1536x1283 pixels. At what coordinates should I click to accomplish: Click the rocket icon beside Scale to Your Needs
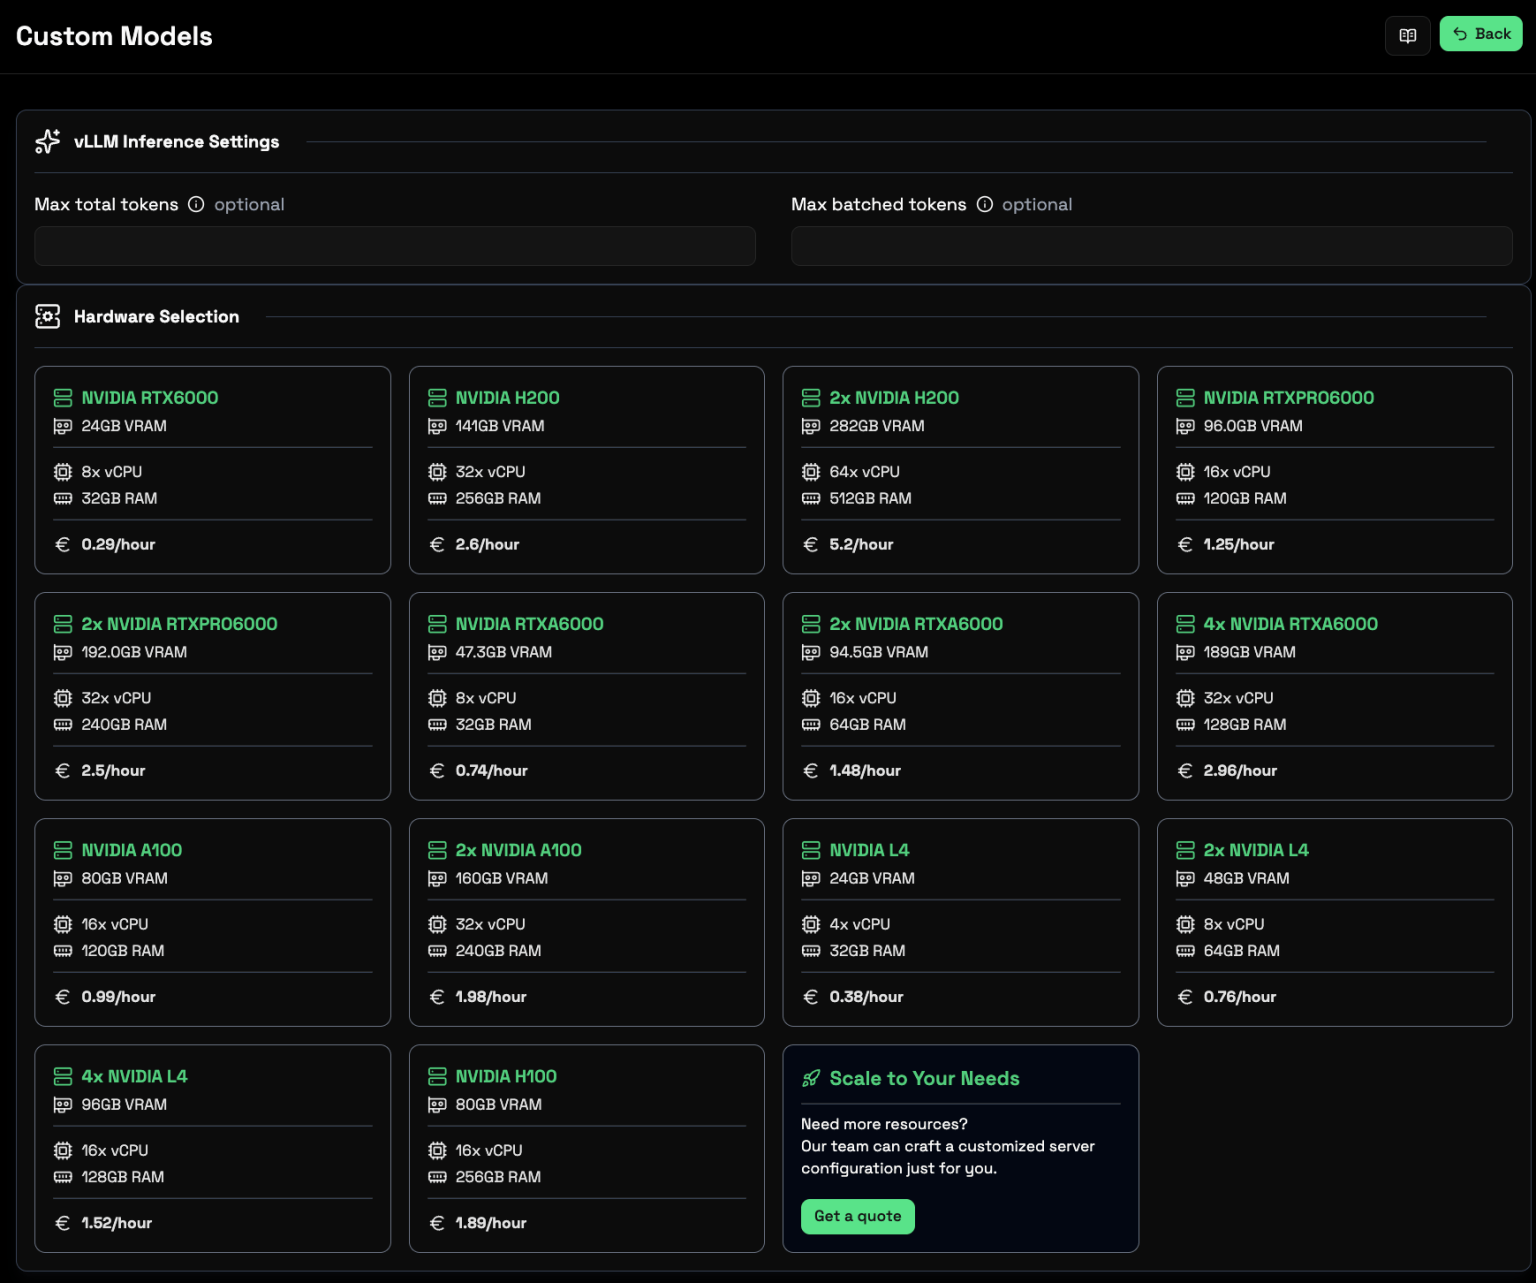coord(811,1079)
